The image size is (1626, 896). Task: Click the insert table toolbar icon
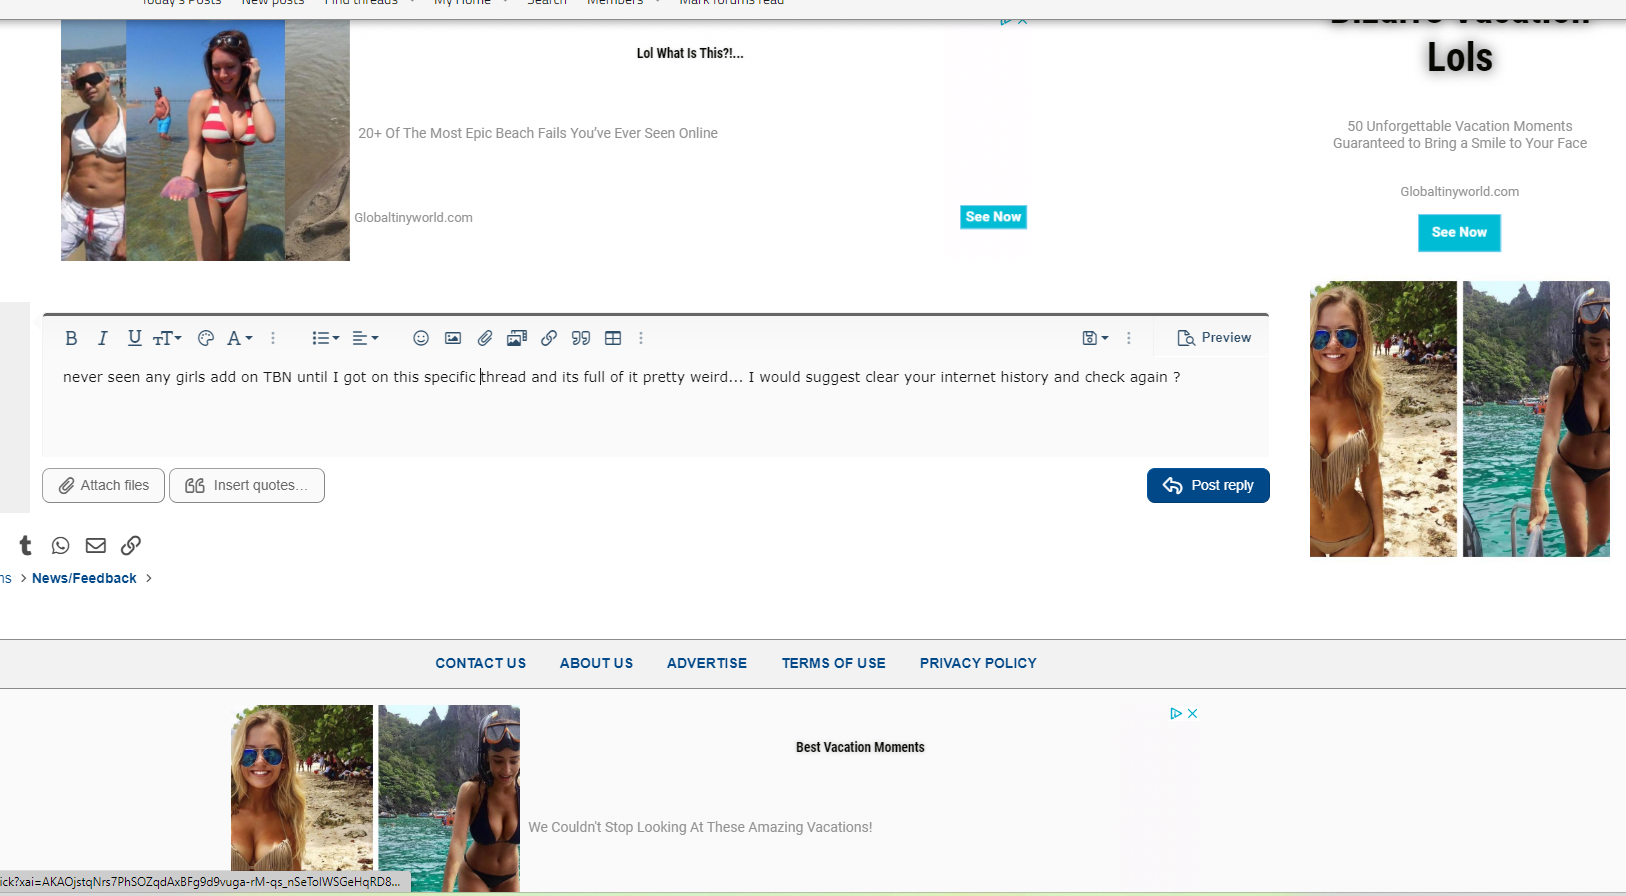[613, 338]
